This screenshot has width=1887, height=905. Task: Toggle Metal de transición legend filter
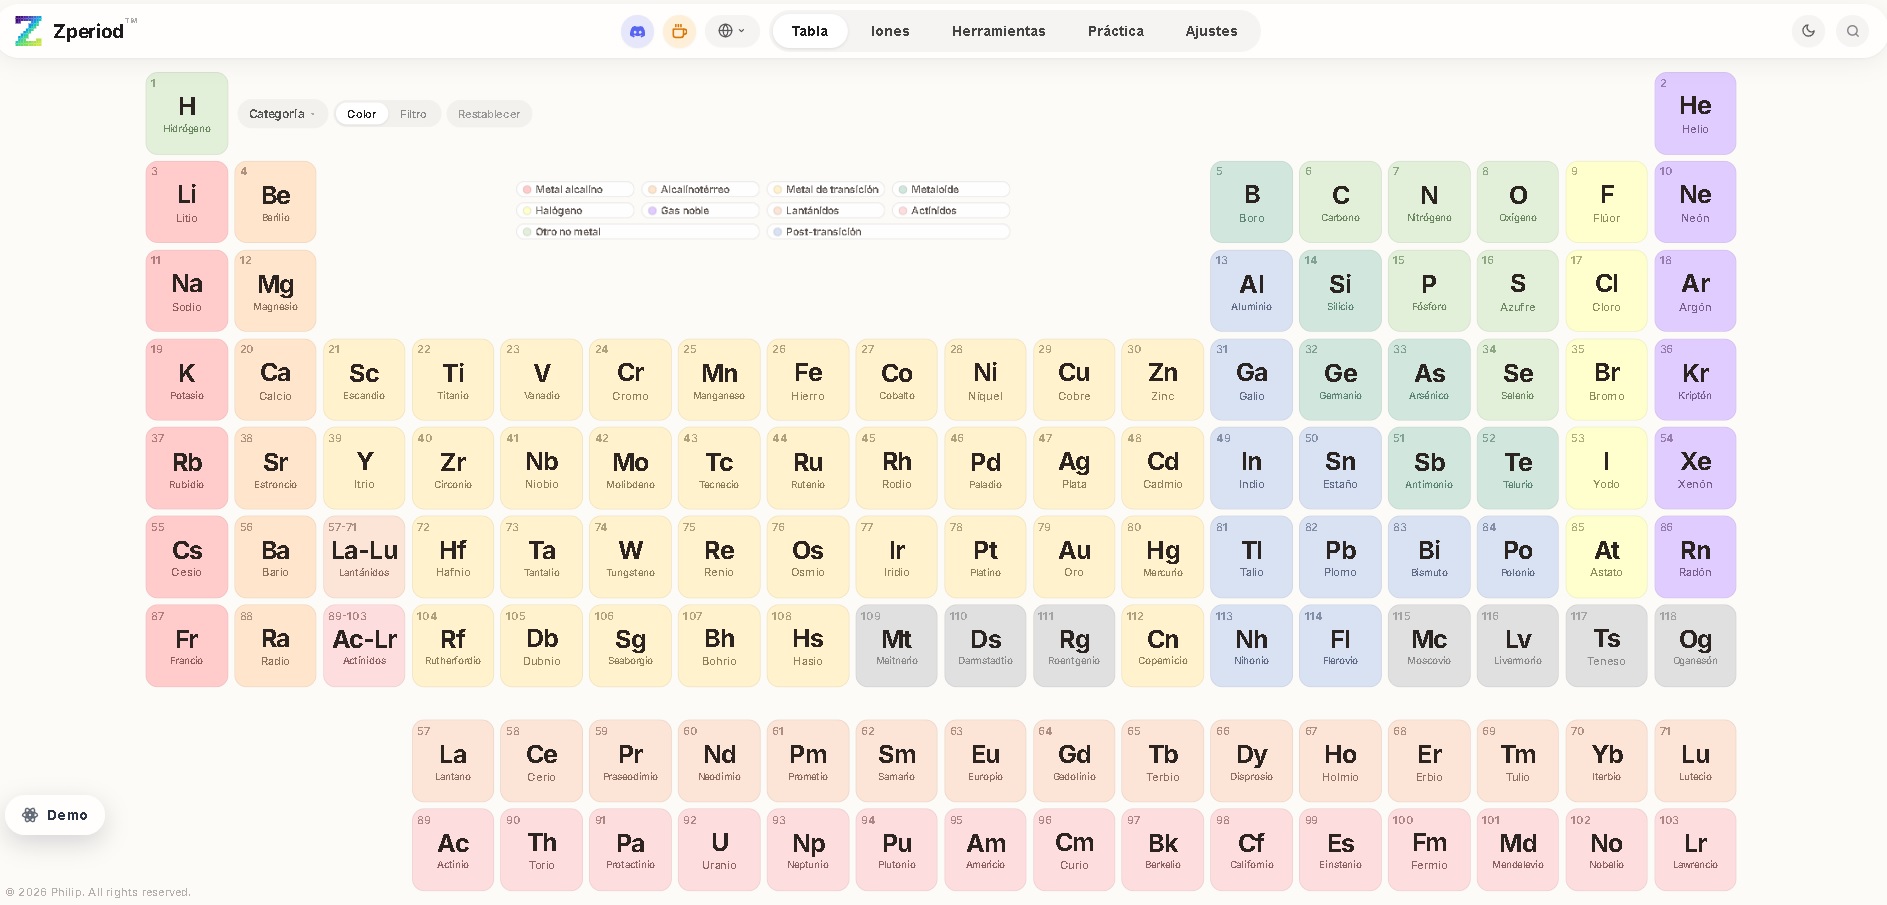click(x=826, y=189)
